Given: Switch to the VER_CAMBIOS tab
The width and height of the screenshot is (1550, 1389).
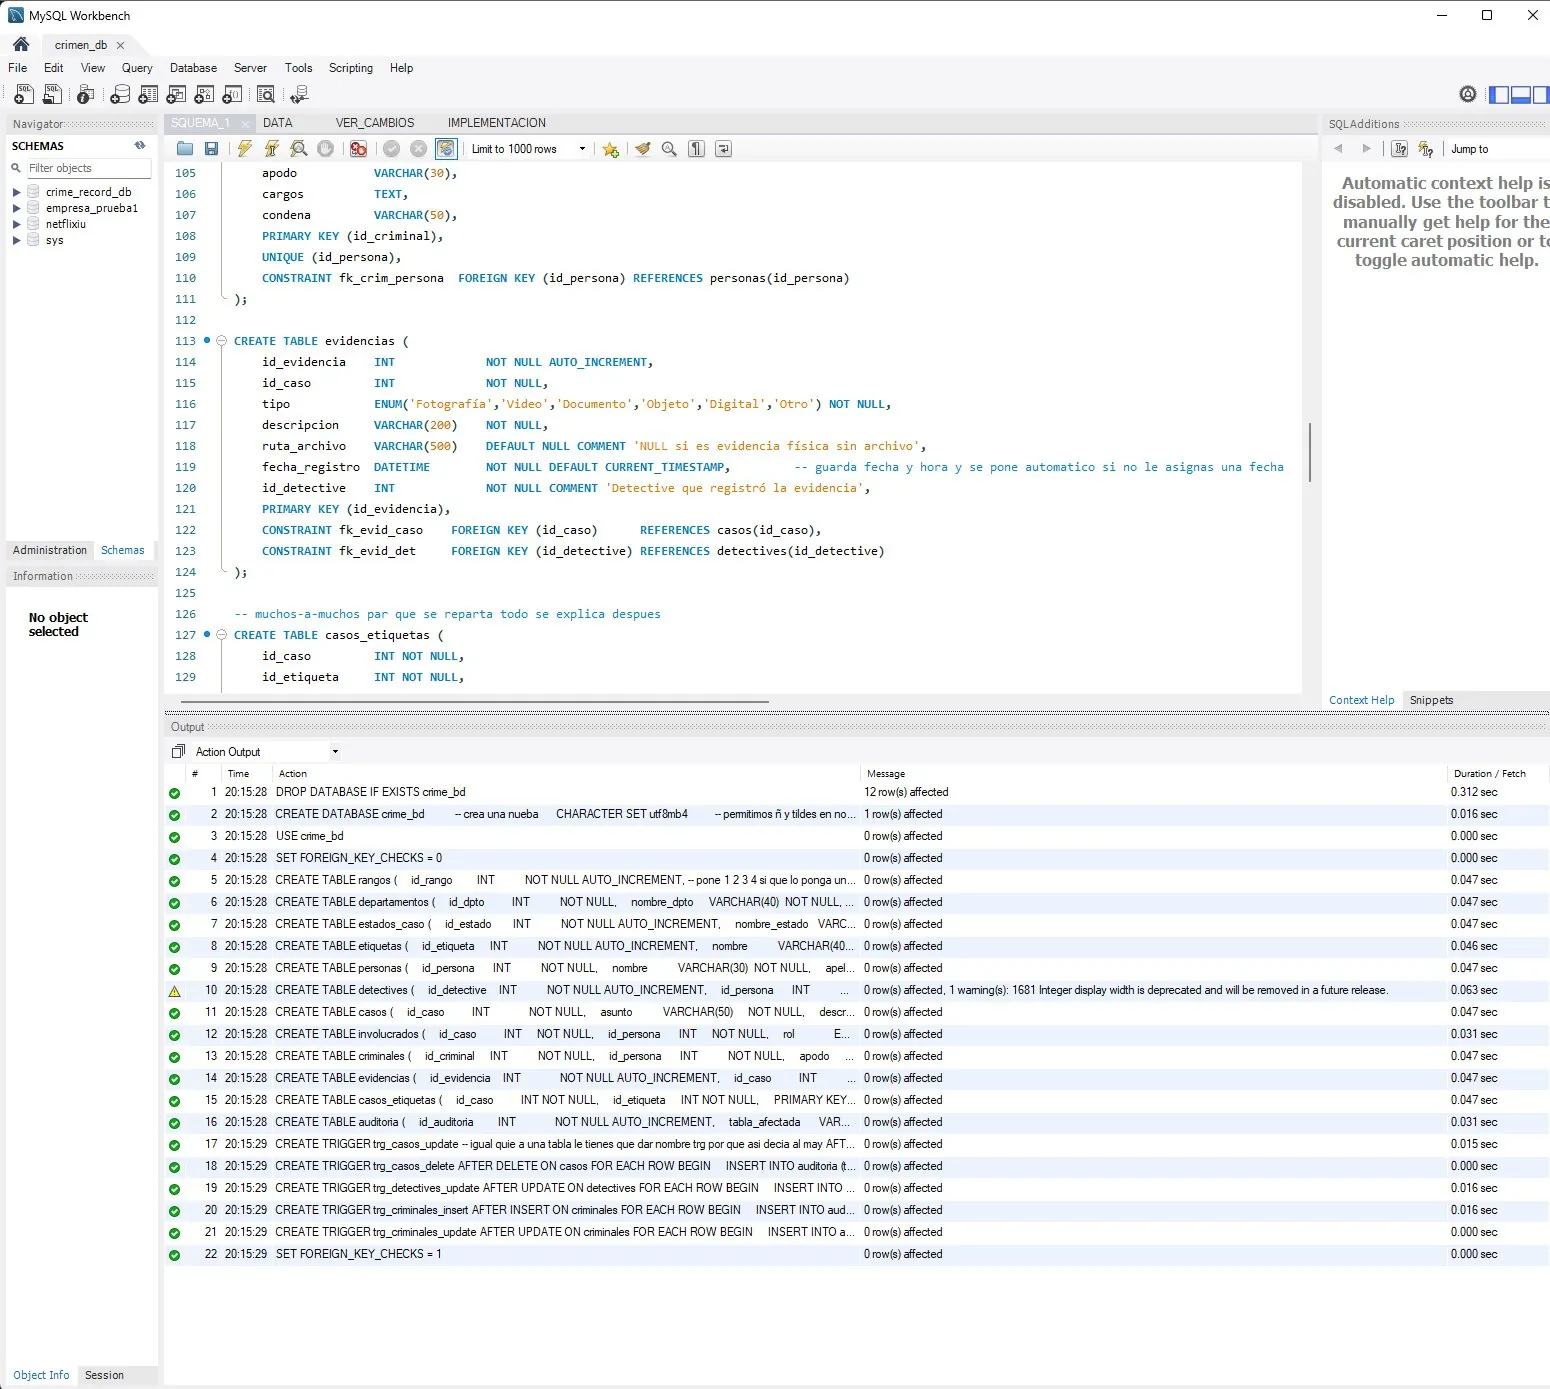Looking at the screenshot, I should point(375,123).
